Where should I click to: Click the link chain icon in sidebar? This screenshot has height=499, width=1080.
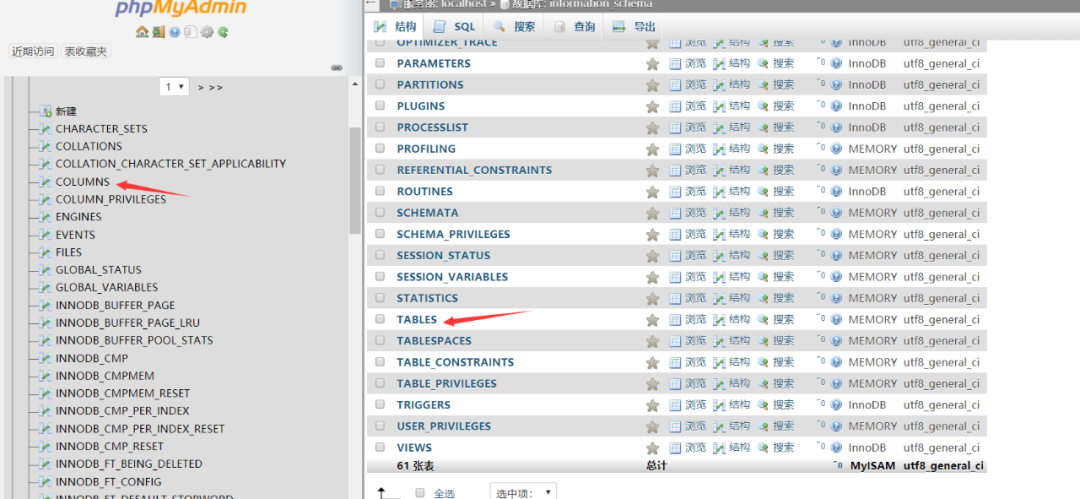(x=337, y=68)
